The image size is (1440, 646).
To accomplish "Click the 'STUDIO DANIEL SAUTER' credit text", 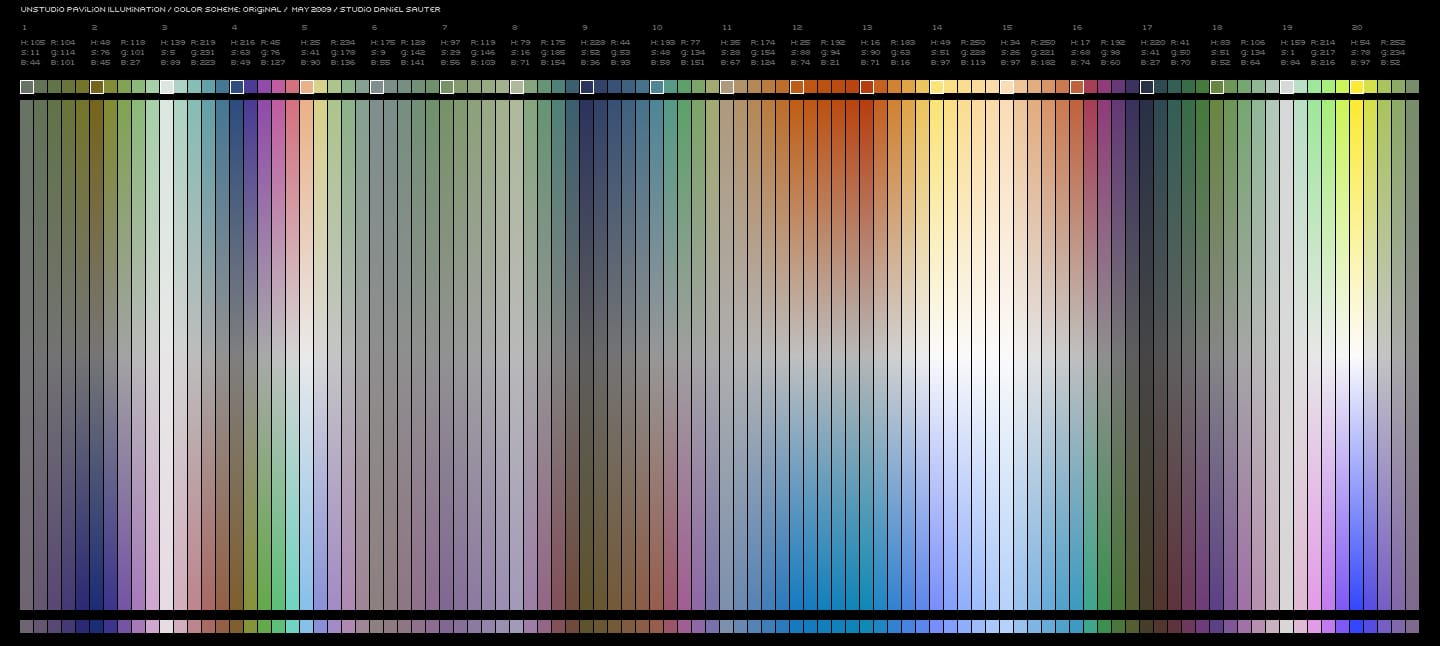I will click(x=391, y=9).
